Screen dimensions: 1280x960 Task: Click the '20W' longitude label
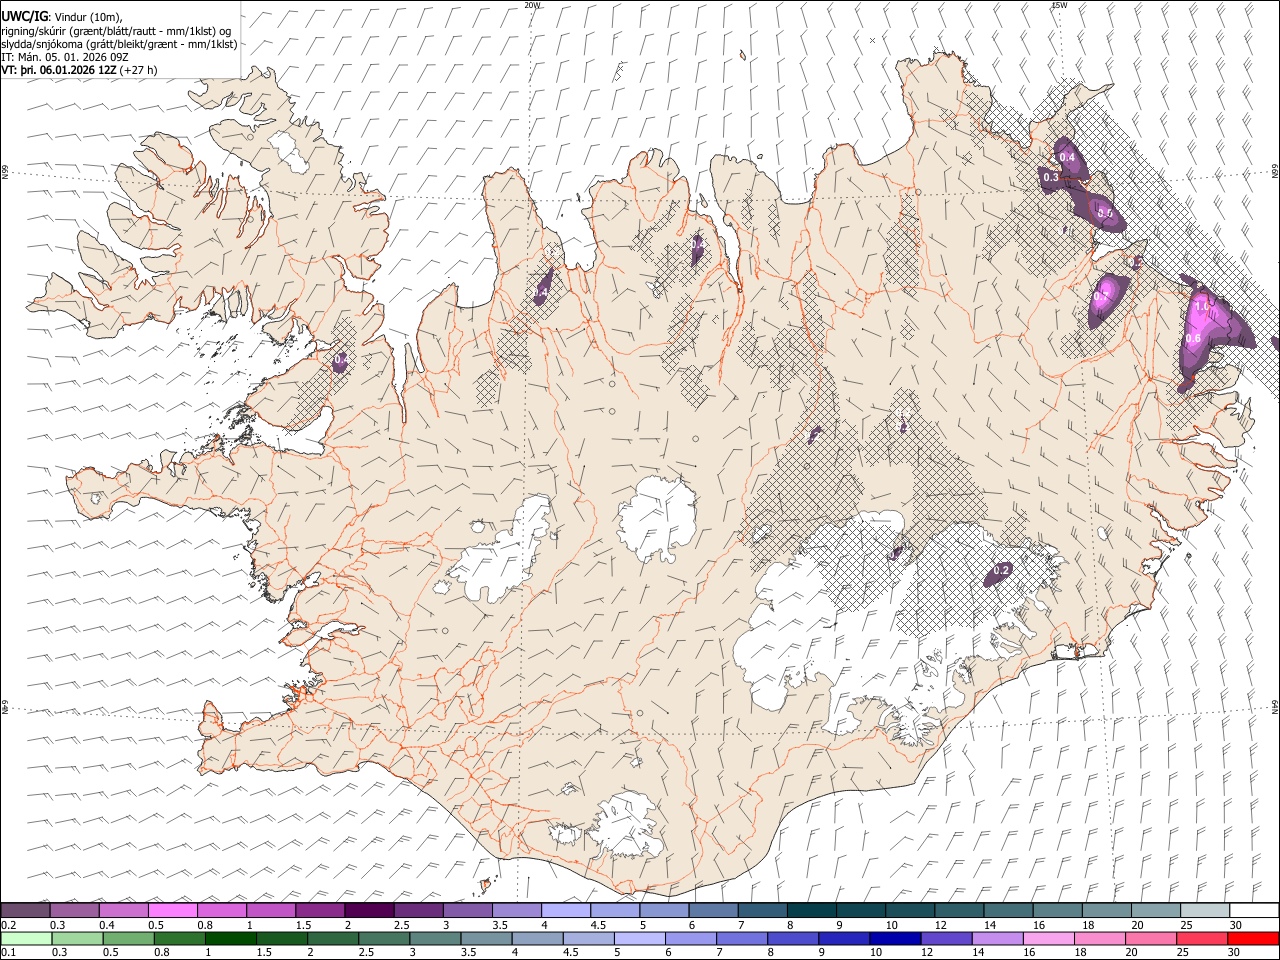pos(532,5)
